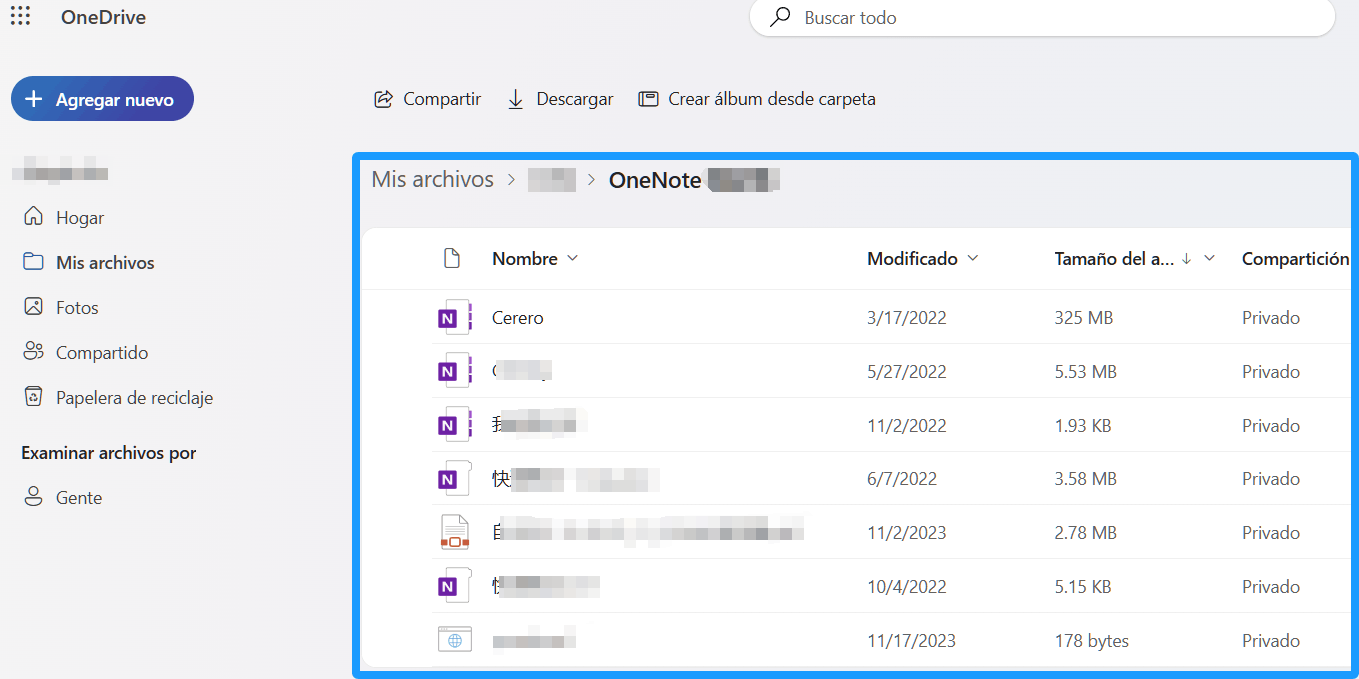The width and height of the screenshot is (1359, 679).
Task: Click Privado in the Cerero row
Action: click(x=1271, y=317)
